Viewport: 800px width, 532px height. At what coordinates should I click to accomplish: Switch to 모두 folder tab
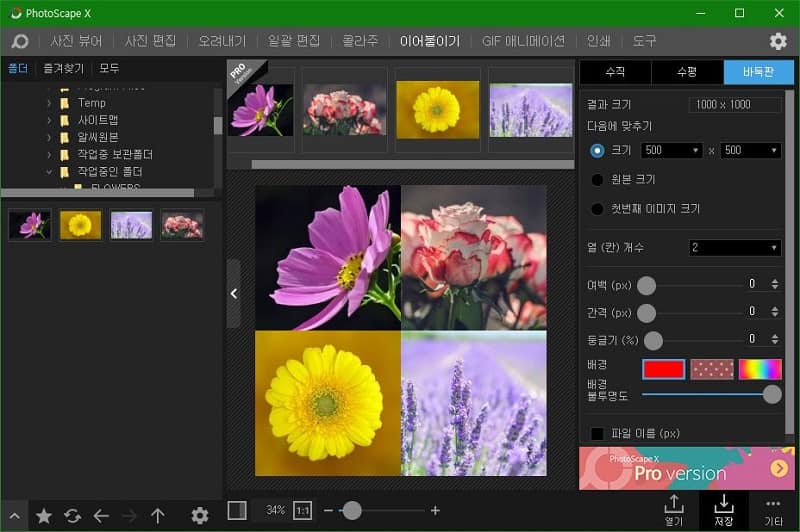(x=109, y=68)
